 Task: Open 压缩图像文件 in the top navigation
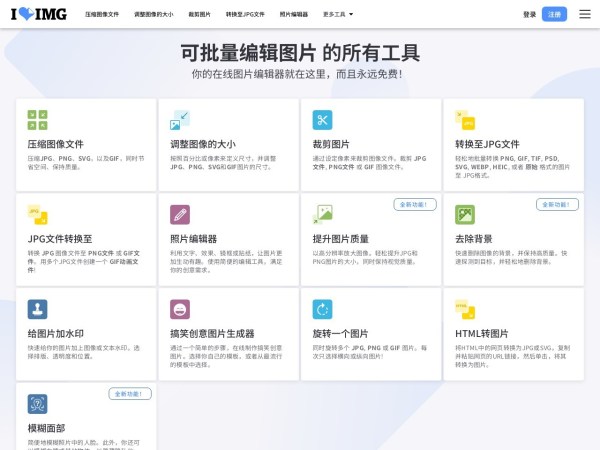pos(102,15)
